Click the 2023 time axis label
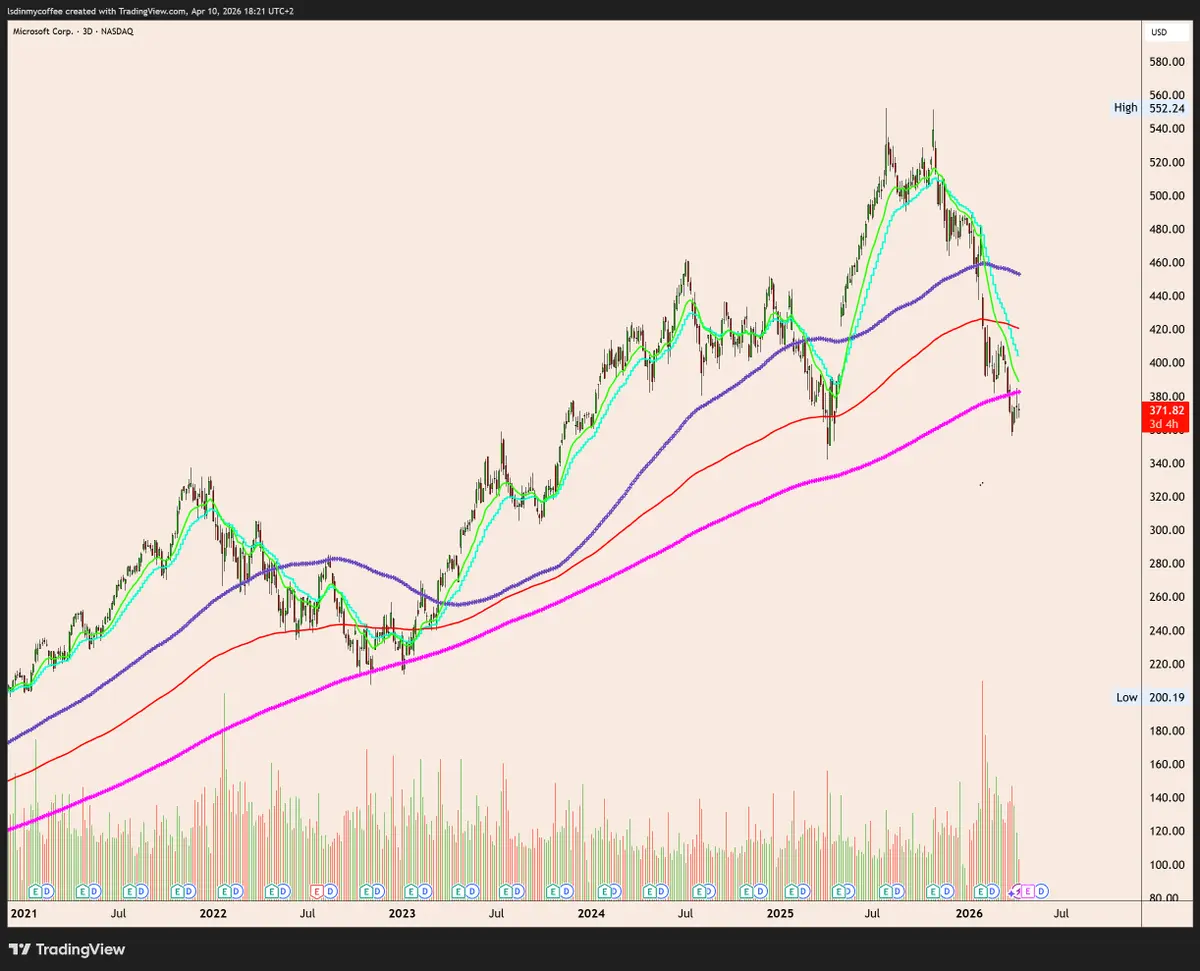Screen dimensions: 1200x971 pos(402,913)
